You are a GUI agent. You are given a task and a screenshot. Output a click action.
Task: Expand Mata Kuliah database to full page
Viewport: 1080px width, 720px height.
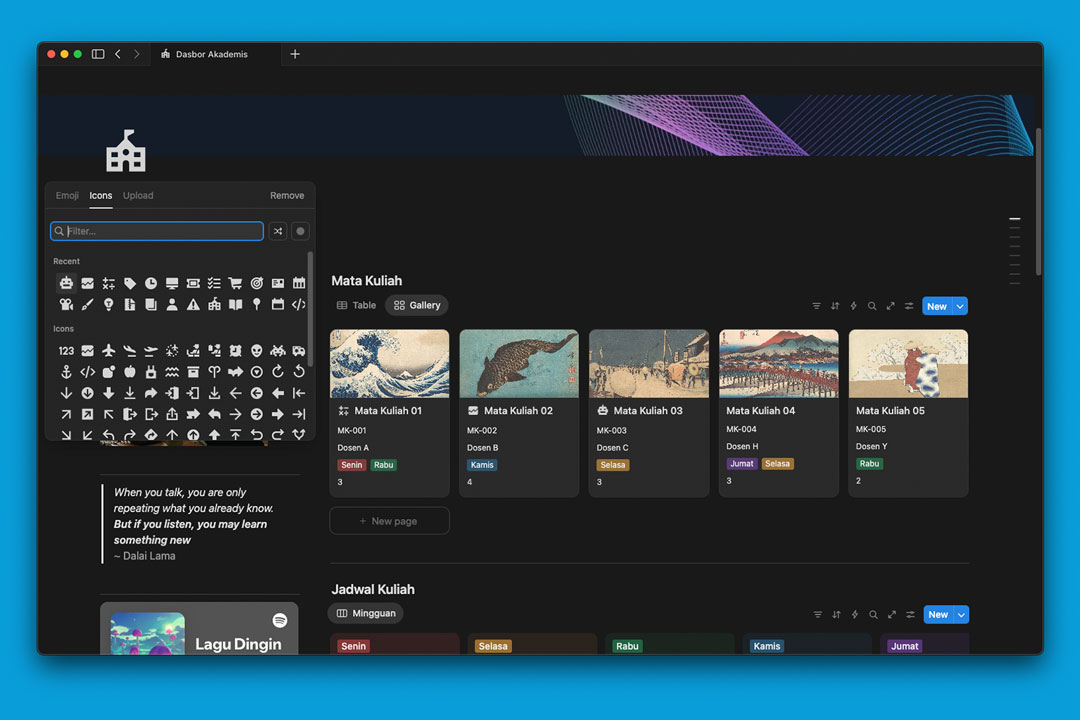891,306
